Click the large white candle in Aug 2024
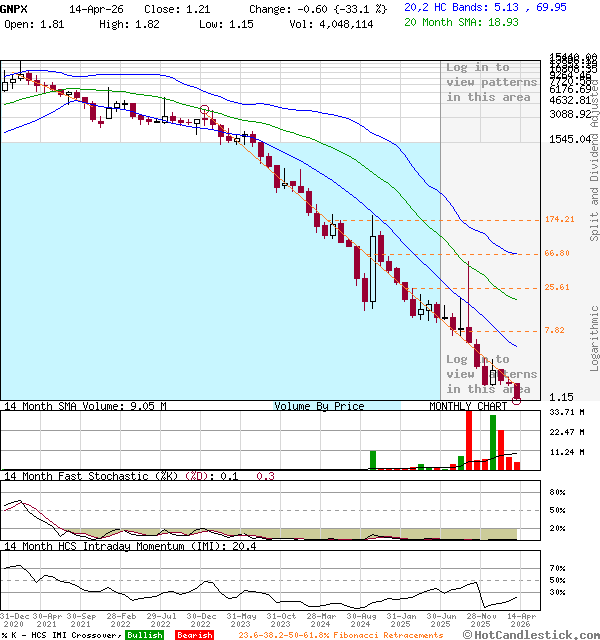Viewport: 600px width, 640px height. click(373, 268)
